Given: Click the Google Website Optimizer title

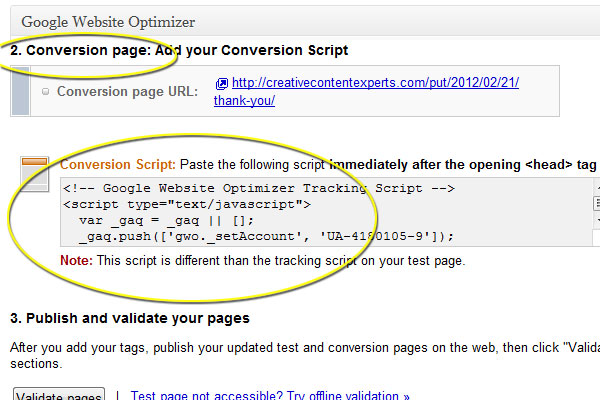Looking at the screenshot, I should [108, 20].
